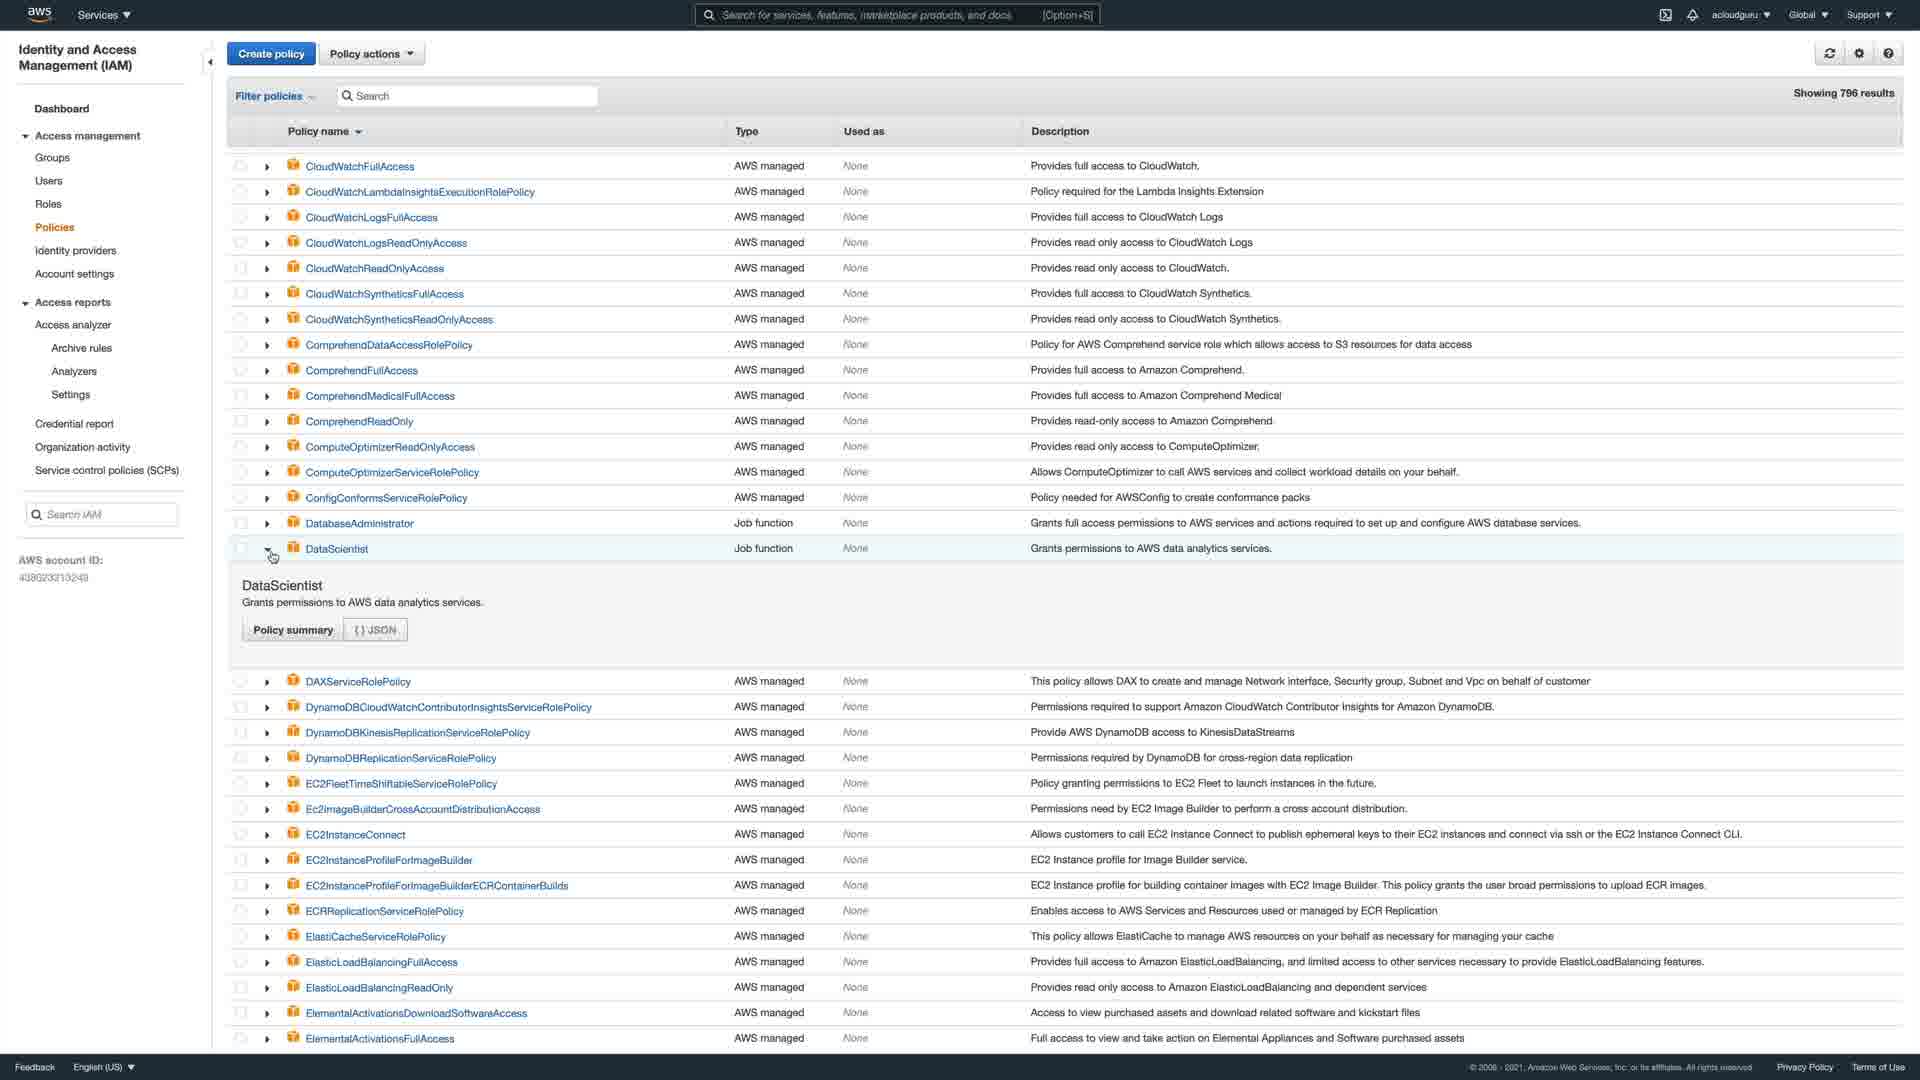The image size is (1920, 1080).
Task: Switch to the JSON tab
Action: (x=375, y=630)
